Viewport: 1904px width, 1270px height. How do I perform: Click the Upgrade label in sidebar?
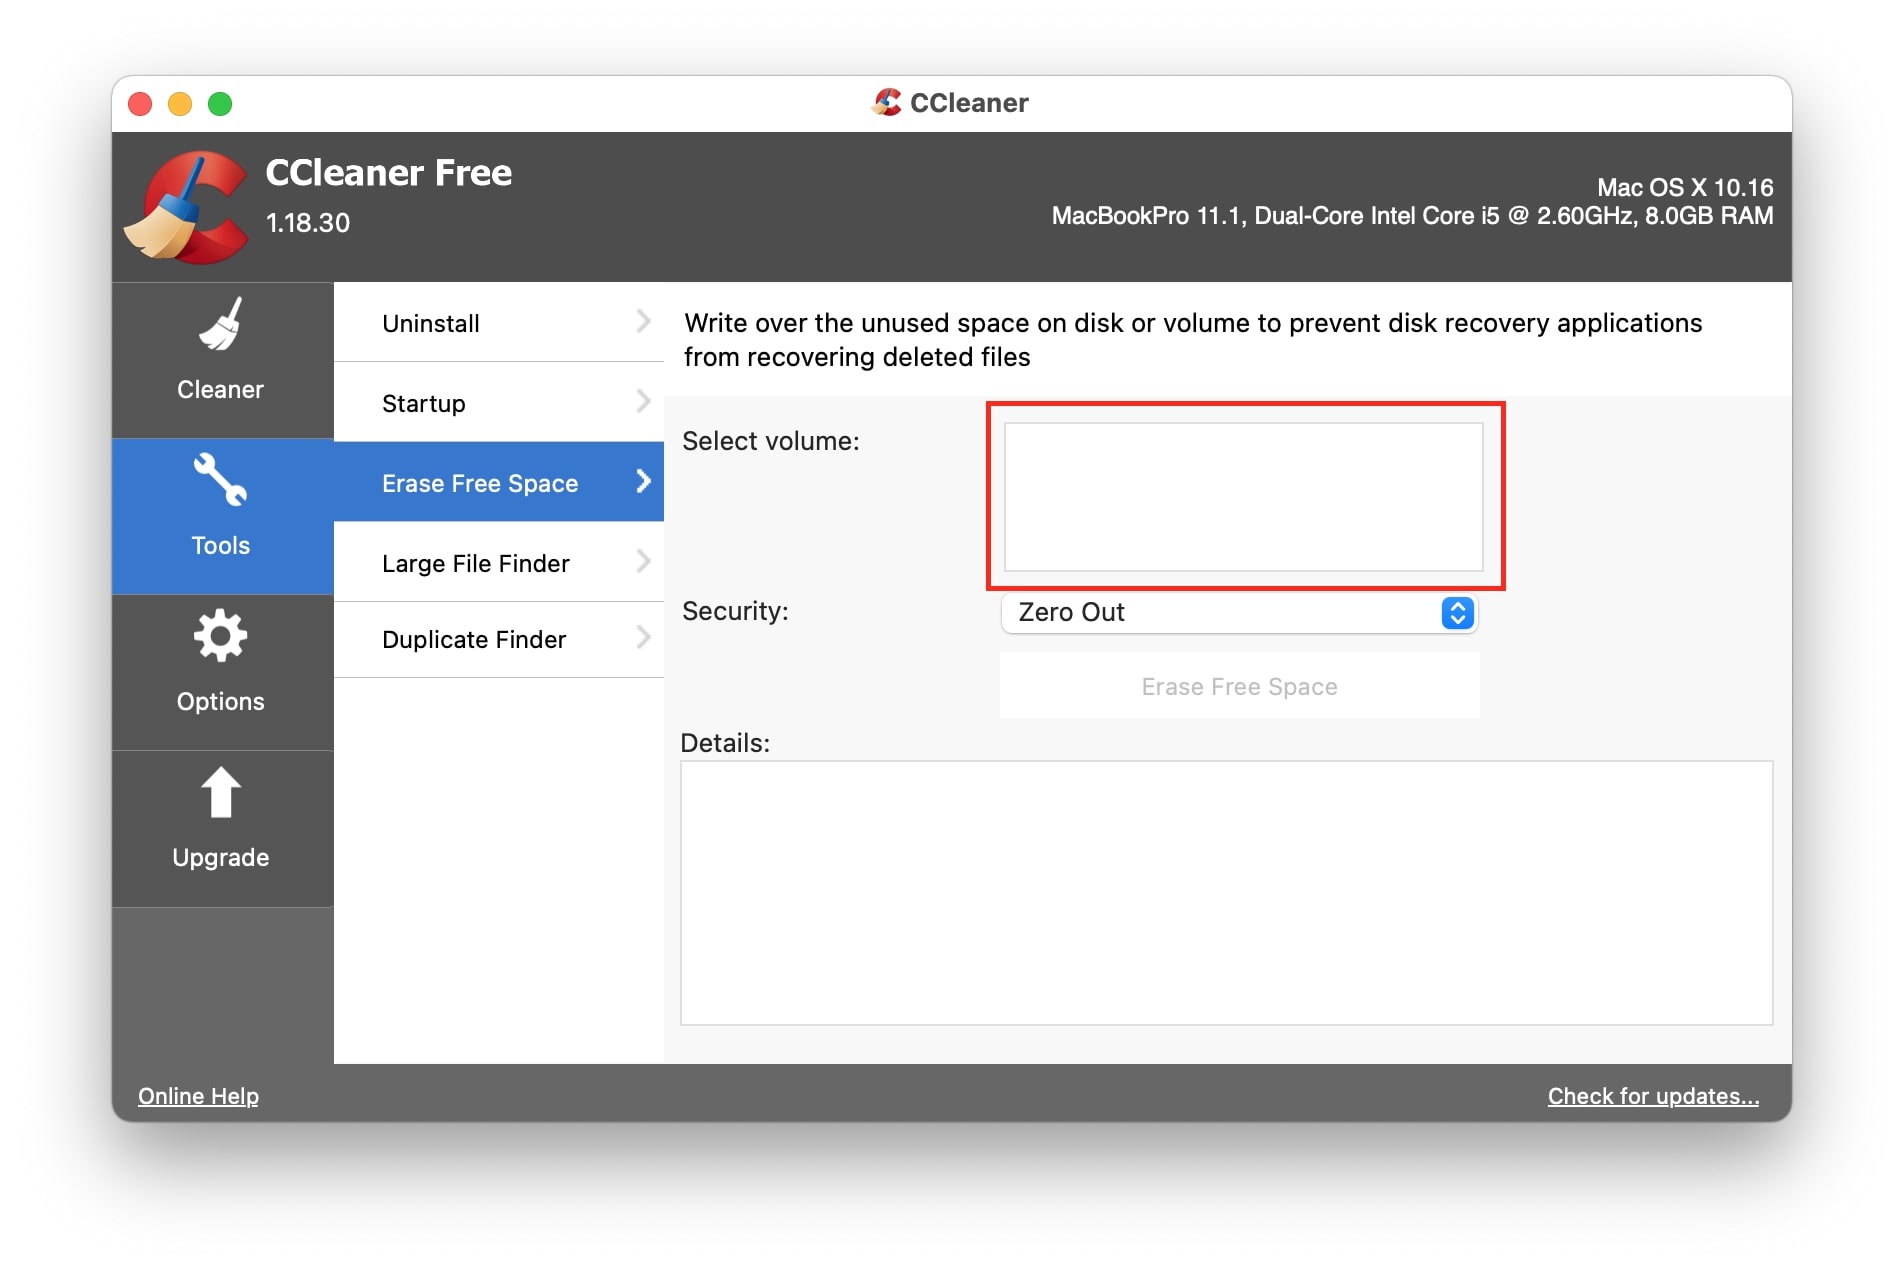point(220,857)
